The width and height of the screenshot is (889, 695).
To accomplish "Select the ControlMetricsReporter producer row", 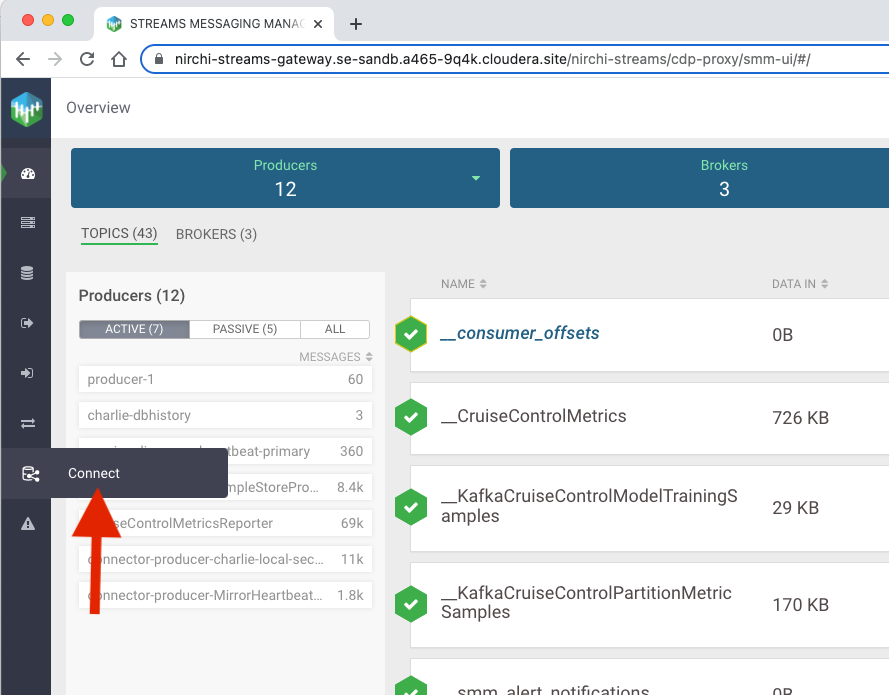I will pyautogui.click(x=225, y=523).
